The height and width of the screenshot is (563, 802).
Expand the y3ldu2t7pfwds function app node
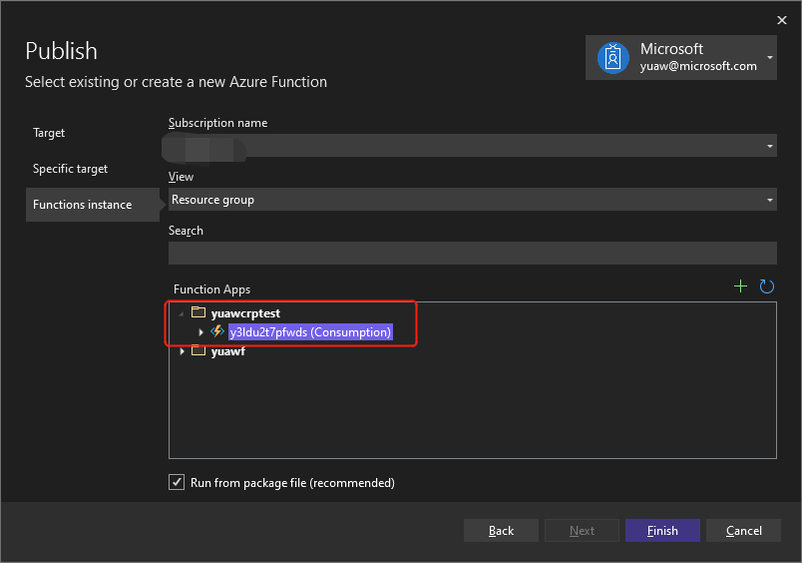200,332
